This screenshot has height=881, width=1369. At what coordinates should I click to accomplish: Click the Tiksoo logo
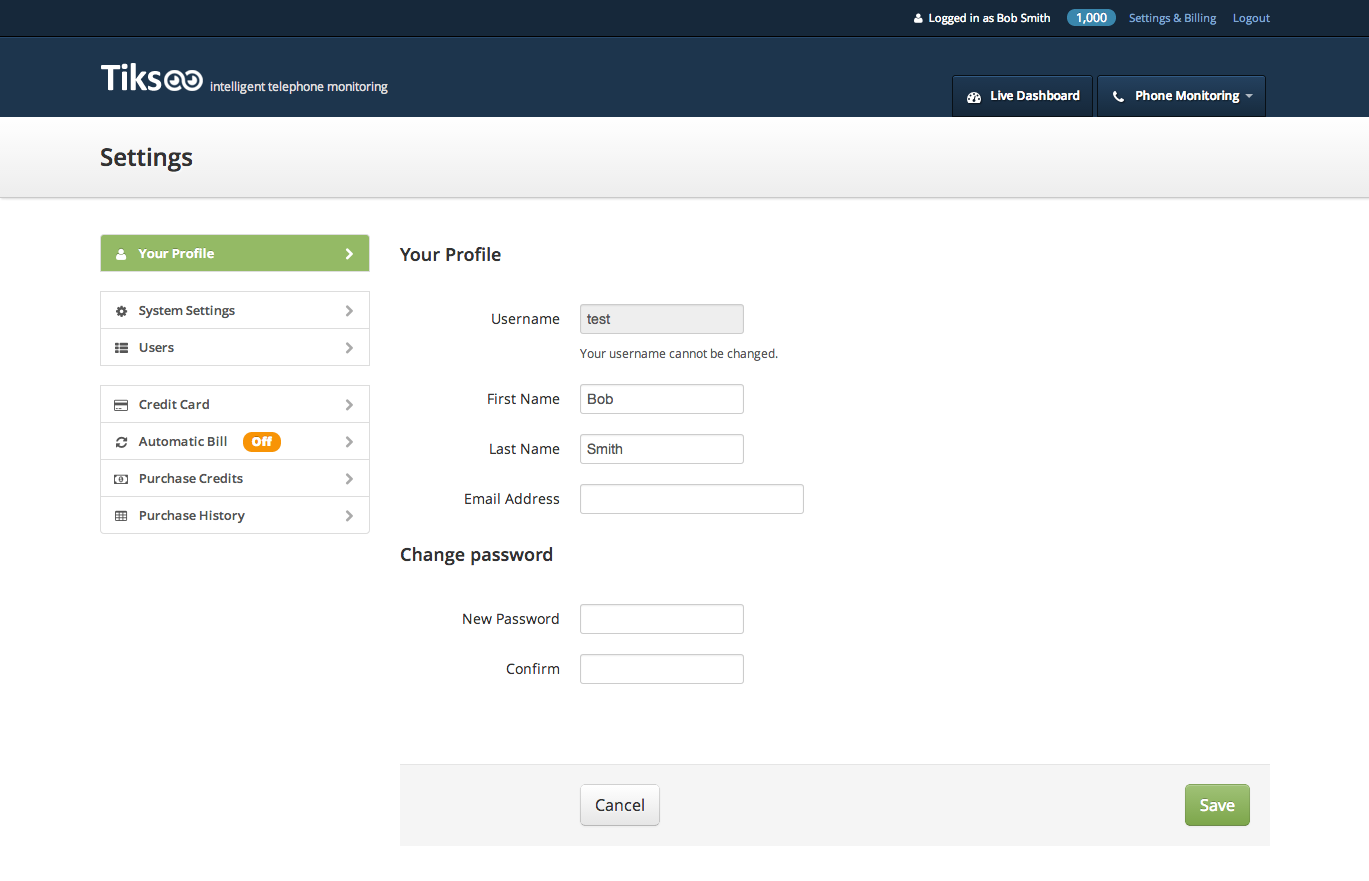(x=152, y=79)
